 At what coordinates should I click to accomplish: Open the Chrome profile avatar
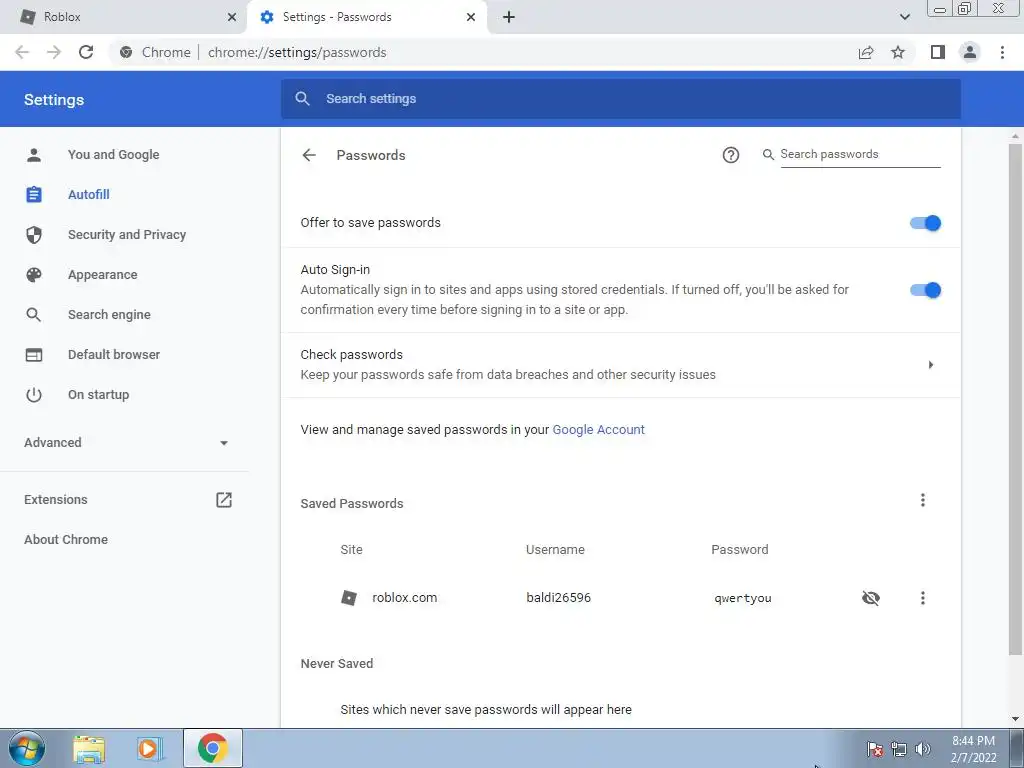point(970,52)
